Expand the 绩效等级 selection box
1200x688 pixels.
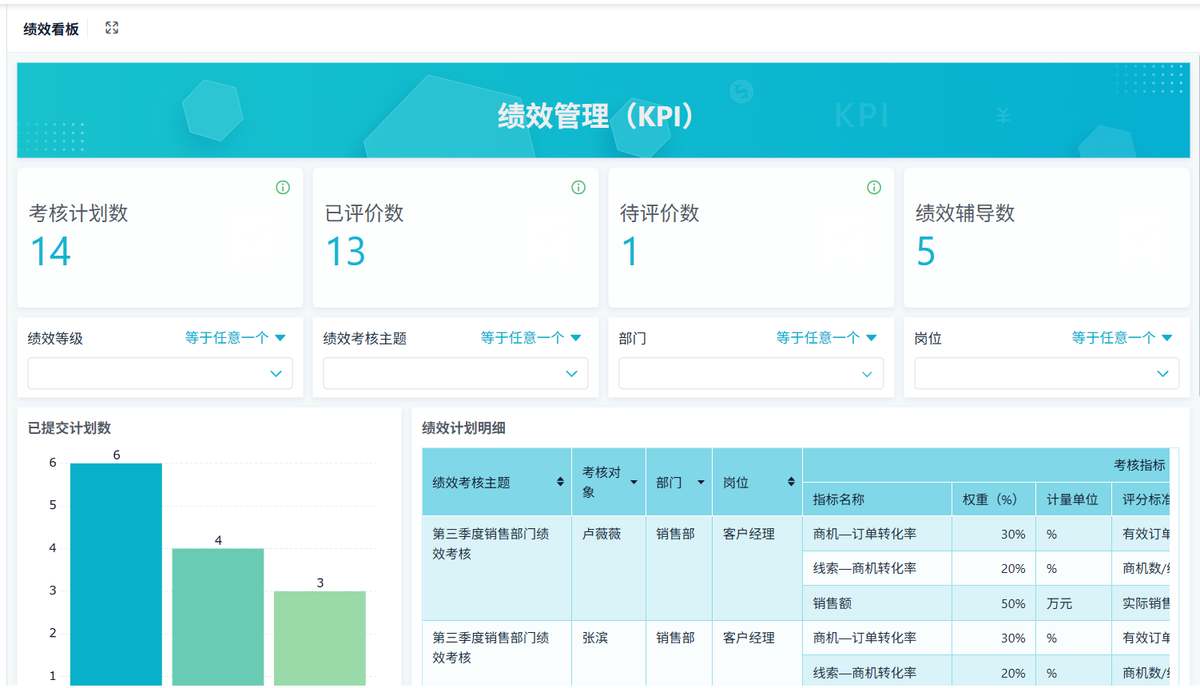160,373
